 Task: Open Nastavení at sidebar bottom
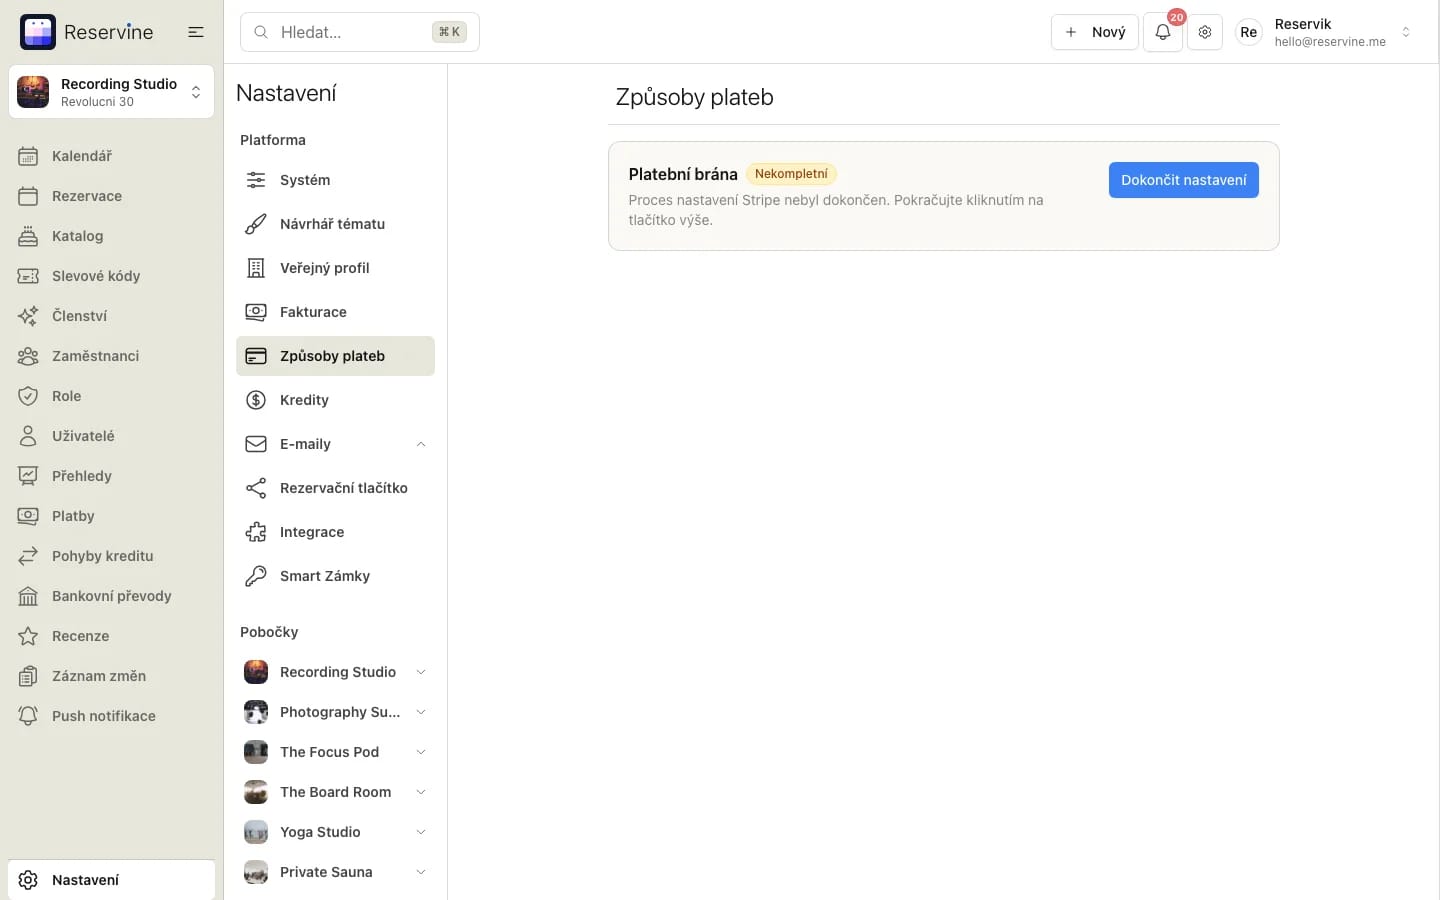pos(111,880)
